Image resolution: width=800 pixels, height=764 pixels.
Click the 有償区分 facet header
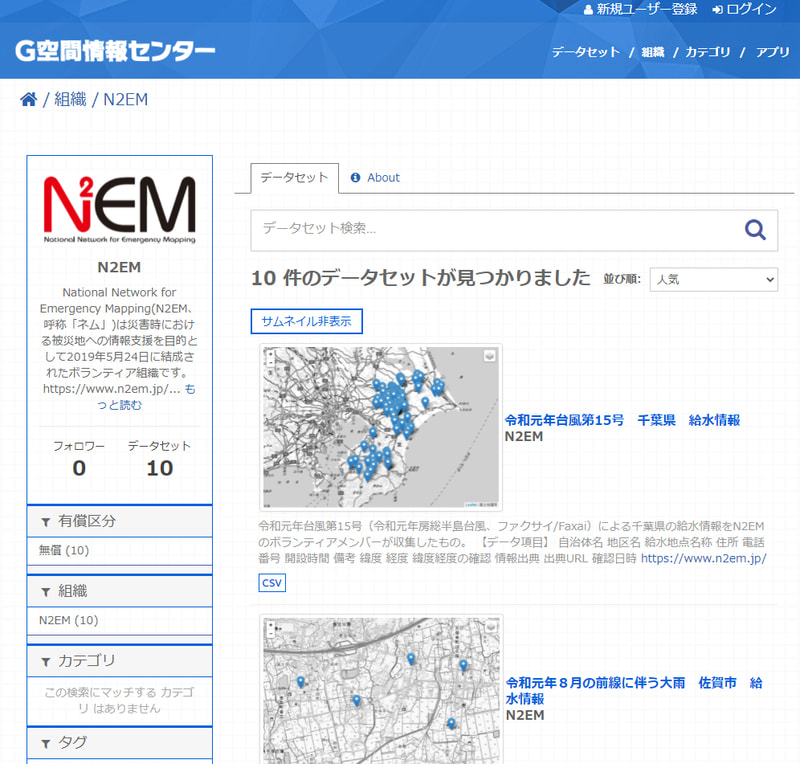[119, 521]
